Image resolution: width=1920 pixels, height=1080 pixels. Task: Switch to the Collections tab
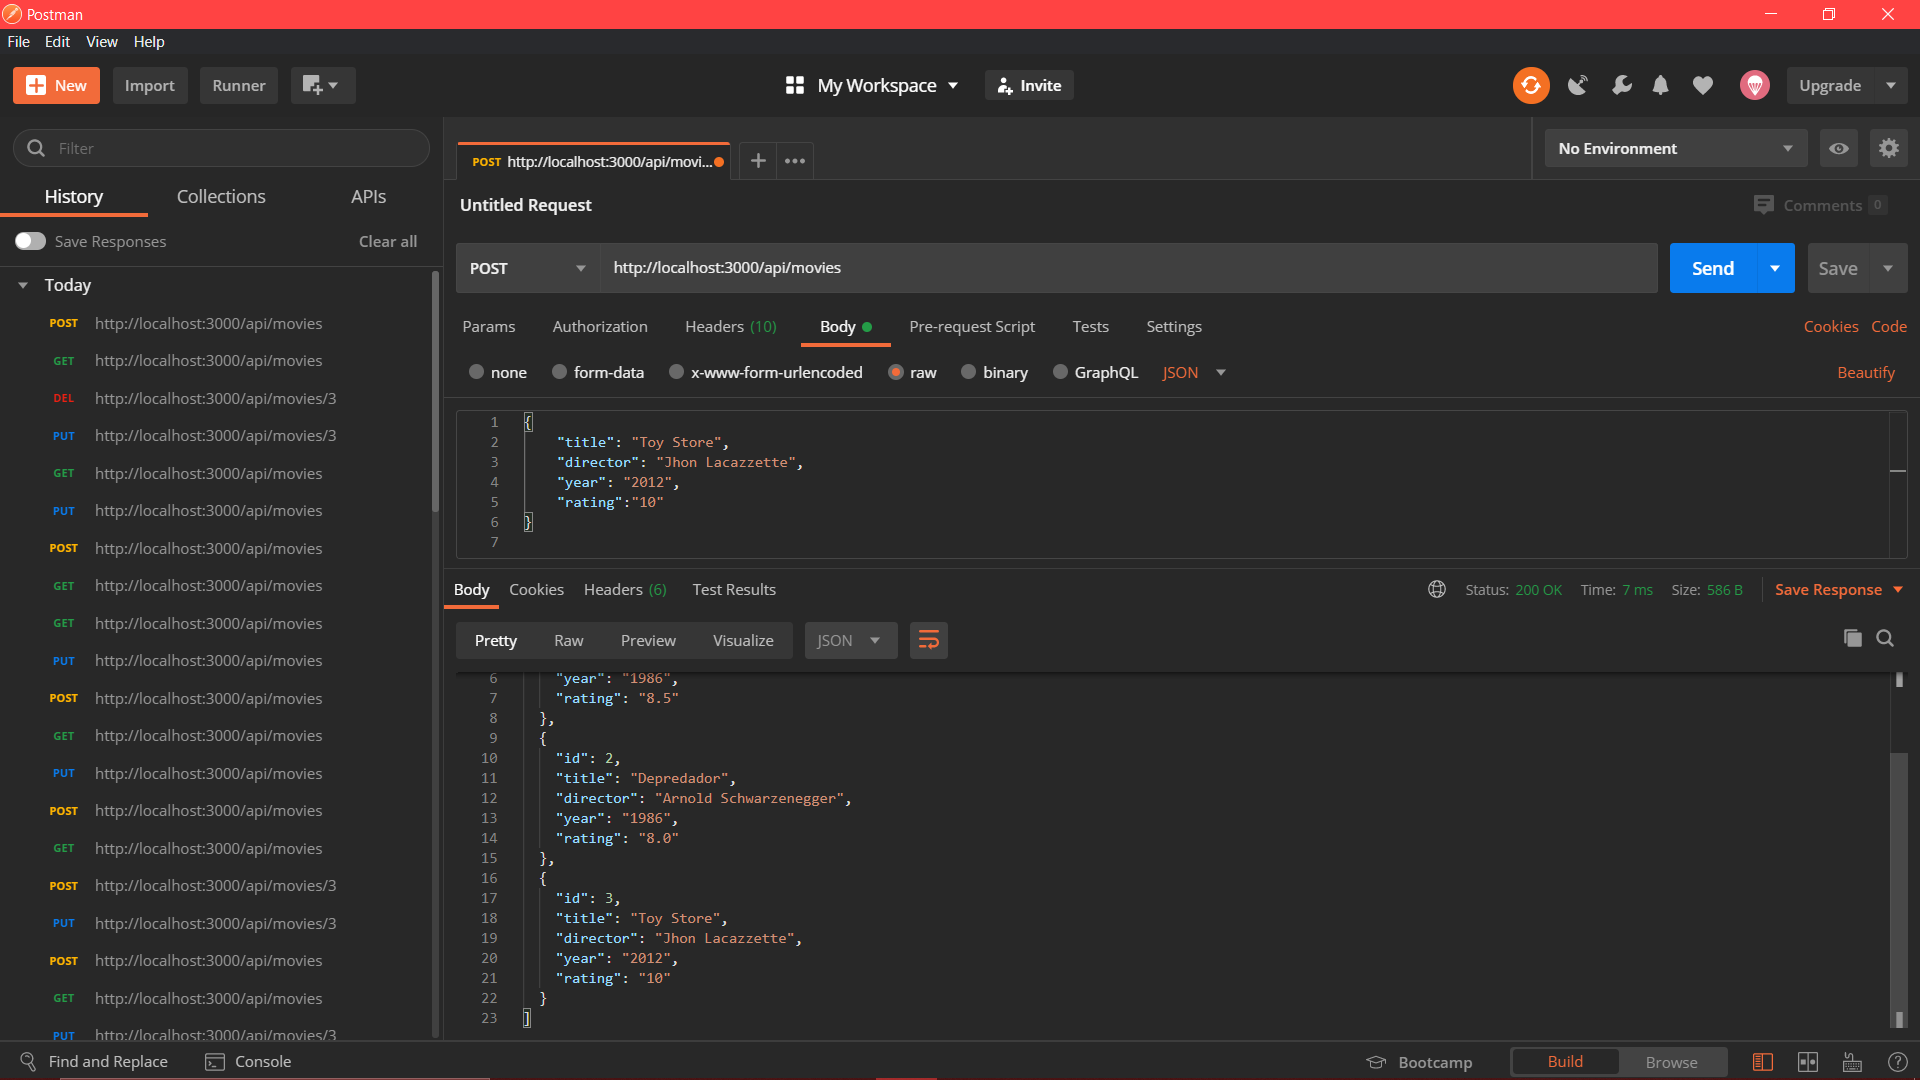pyautogui.click(x=221, y=197)
